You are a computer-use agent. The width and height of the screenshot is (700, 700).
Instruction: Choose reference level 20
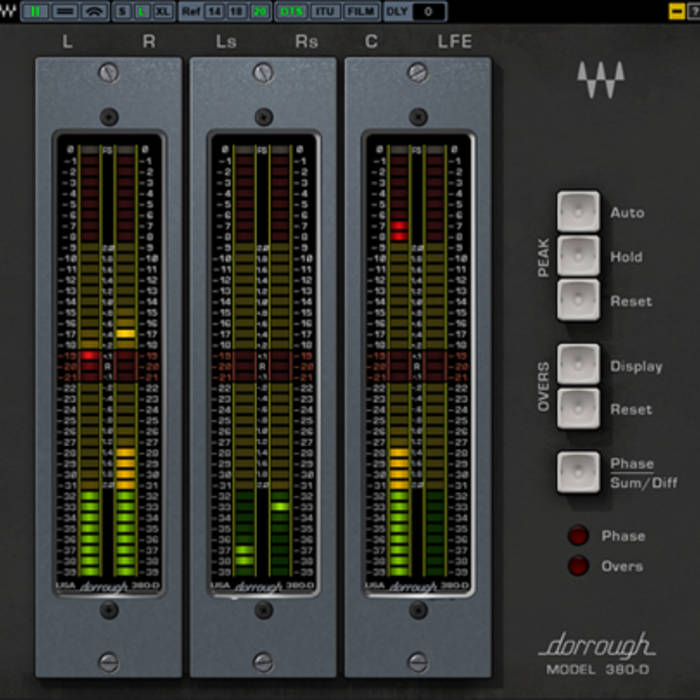click(260, 11)
